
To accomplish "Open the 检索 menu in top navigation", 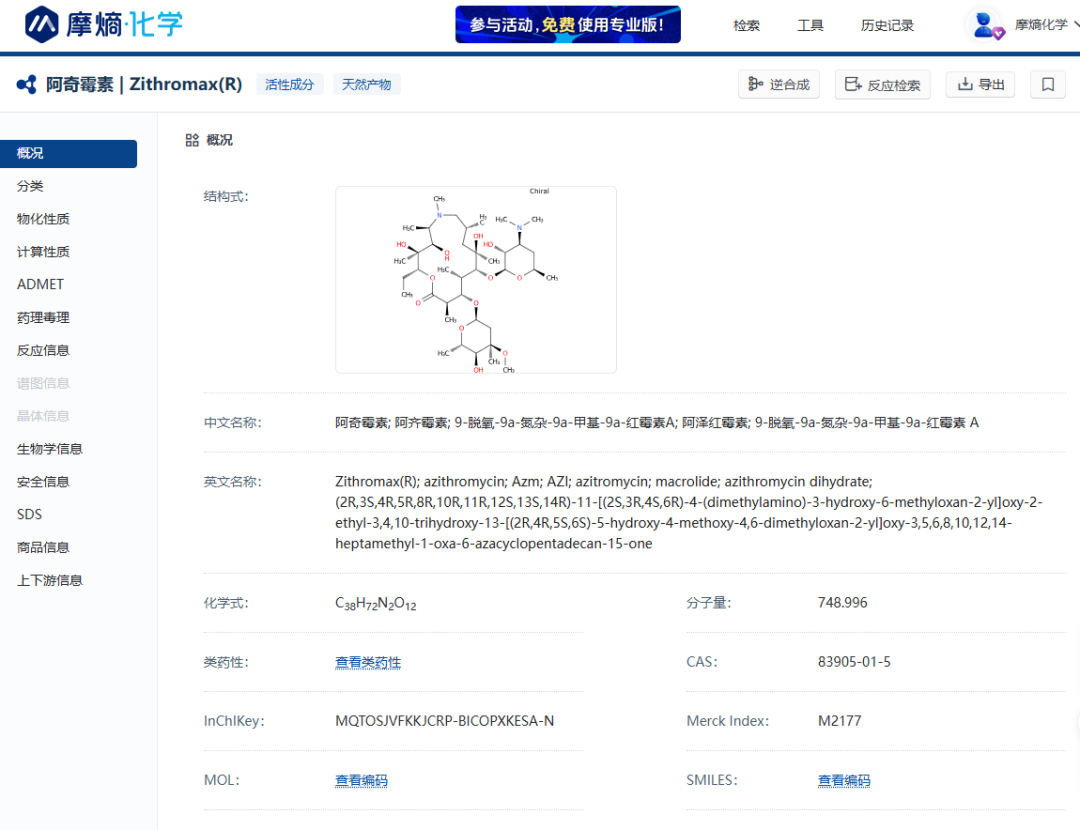I will [x=746, y=25].
